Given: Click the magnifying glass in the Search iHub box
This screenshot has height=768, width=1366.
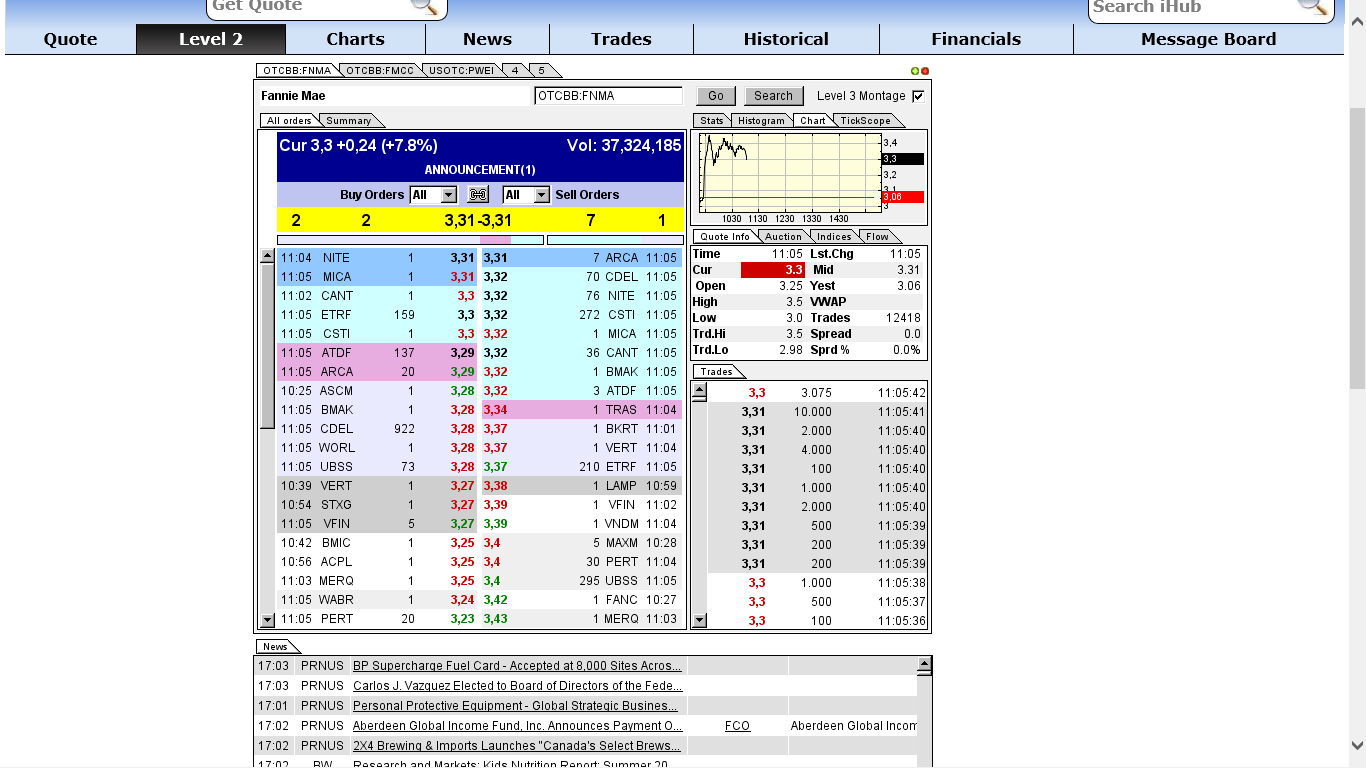Looking at the screenshot, I should pos(1313,7).
